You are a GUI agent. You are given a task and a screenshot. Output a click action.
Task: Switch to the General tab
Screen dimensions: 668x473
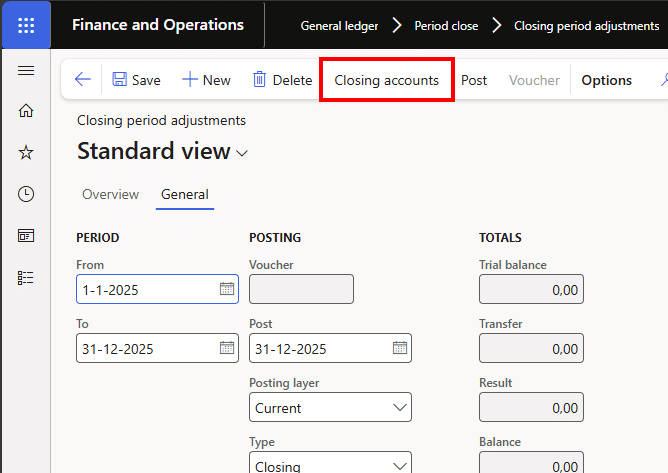(x=185, y=194)
